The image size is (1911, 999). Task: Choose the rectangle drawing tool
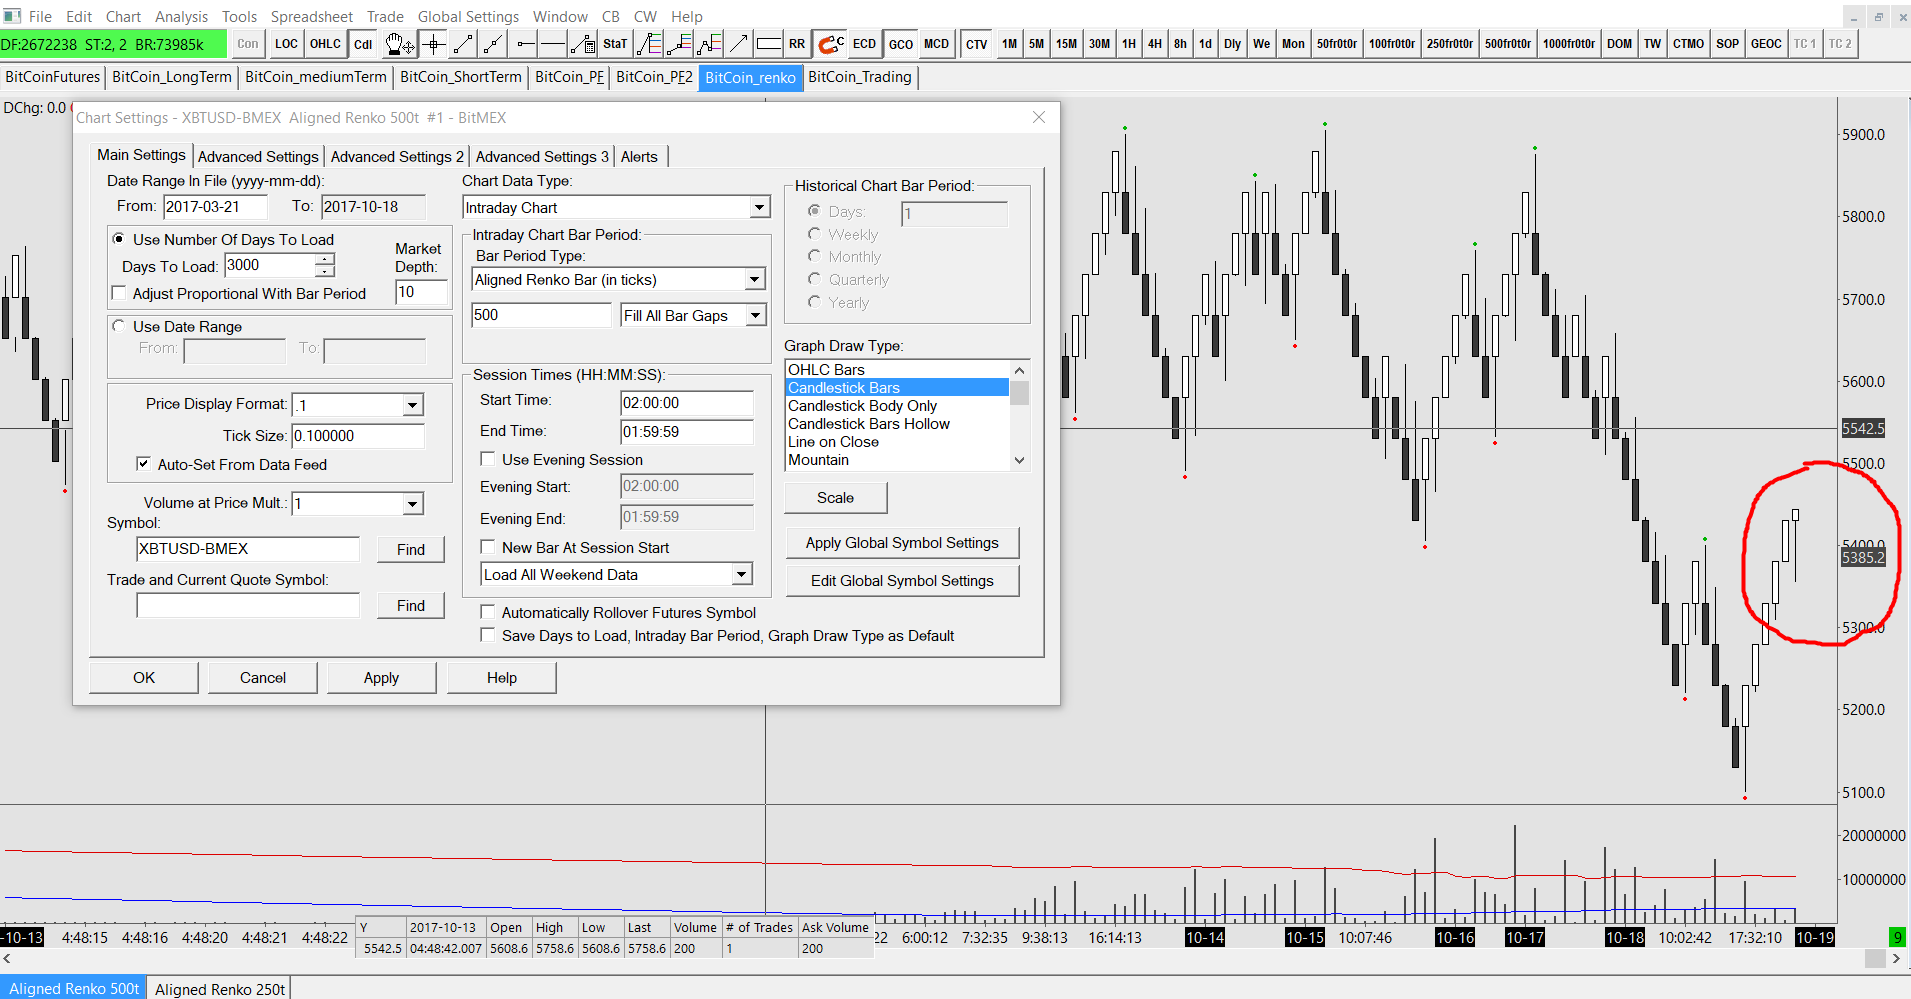768,44
